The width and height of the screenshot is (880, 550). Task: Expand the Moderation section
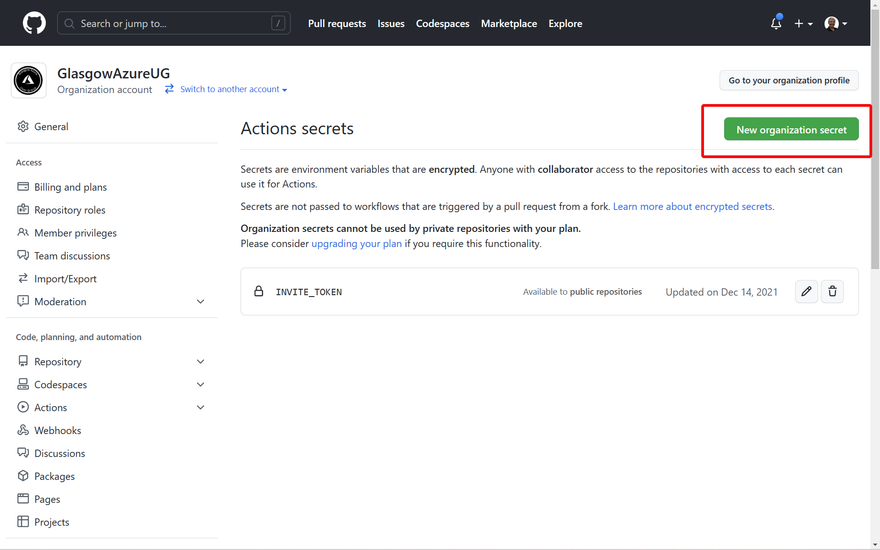tap(200, 302)
